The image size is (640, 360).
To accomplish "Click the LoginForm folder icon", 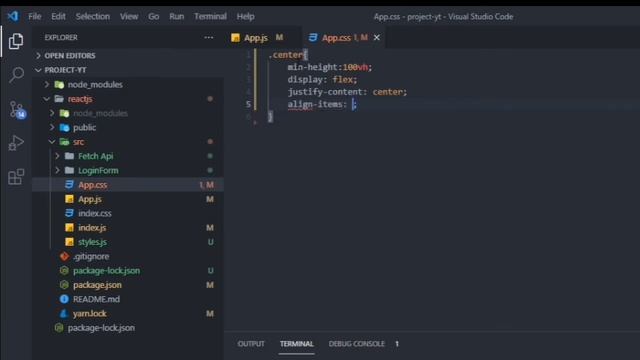I will 69,170.
